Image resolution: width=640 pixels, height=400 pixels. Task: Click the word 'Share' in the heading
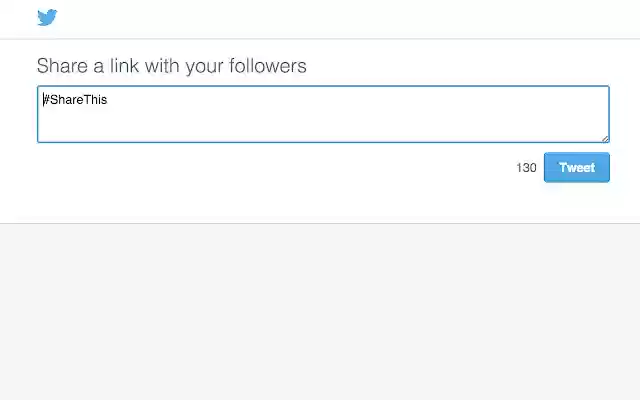click(x=60, y=66)
